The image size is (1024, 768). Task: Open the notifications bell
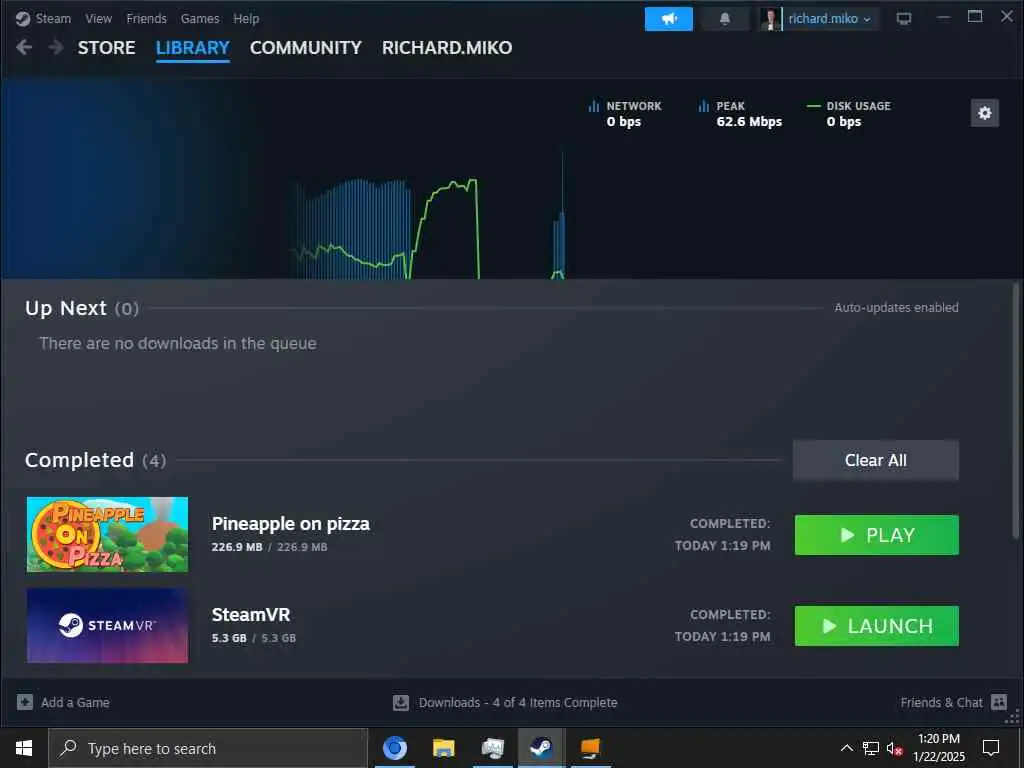(x=725, y=19)
